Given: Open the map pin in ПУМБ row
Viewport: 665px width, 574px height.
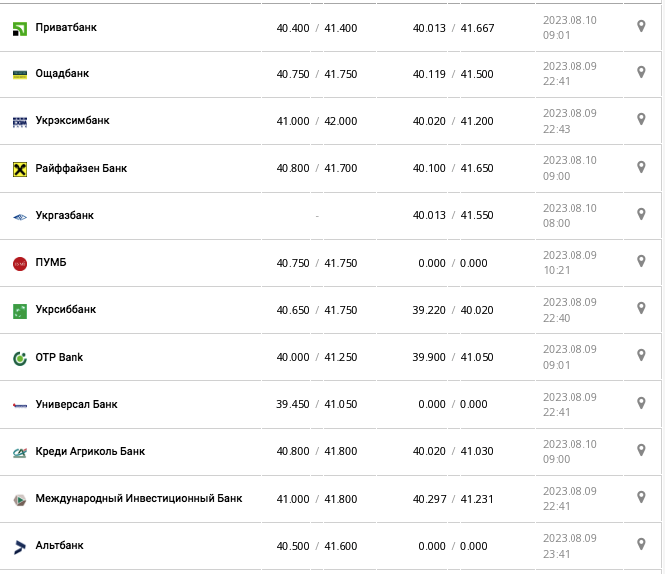Looking at the screenshot, I should click(642, 261).
